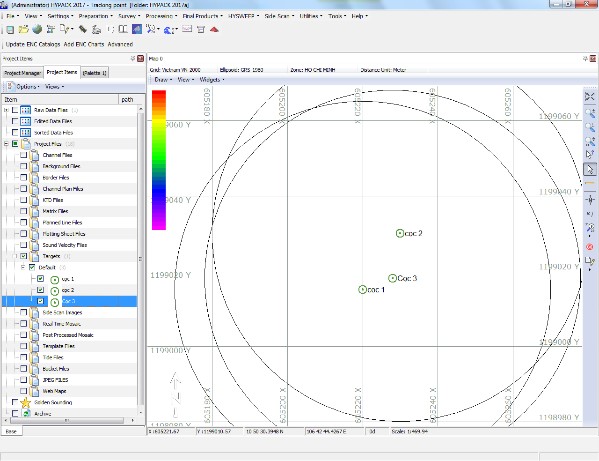
Task: Click the envelope-like icon in main toolbar
Action: point(187,29)
